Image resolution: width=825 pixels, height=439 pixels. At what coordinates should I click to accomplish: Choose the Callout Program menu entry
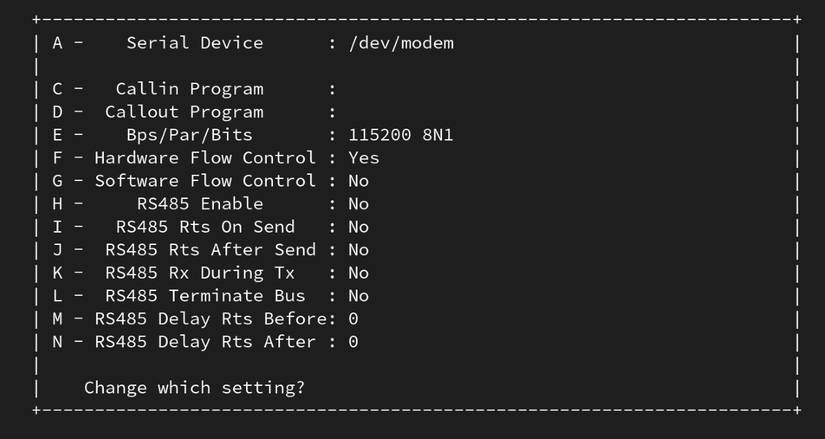click(184, 112)
